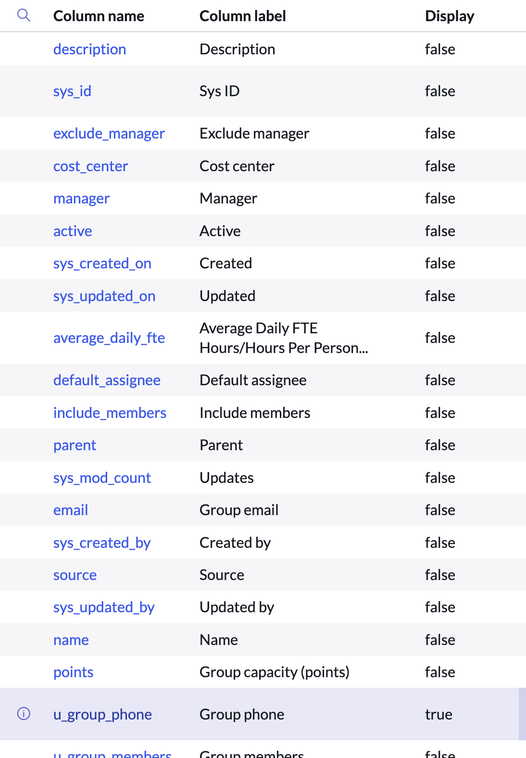Open the include_members entry
Screen dimensions: 526x758
point(110,413)
